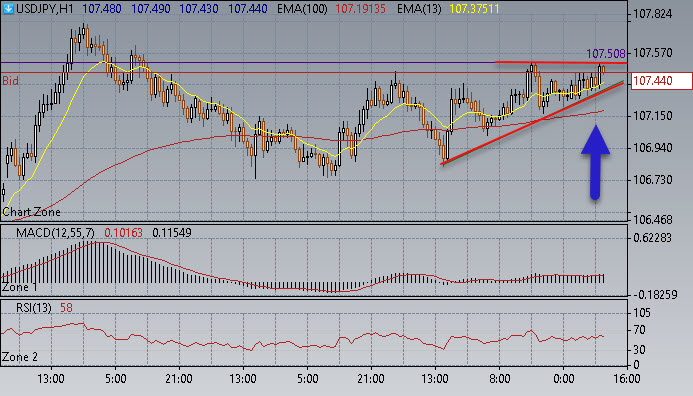Image resolution: width=693 pixels, height=396 pixels.
Task: Click the blue up arrow annotation
Action: [x=595, y=162]
